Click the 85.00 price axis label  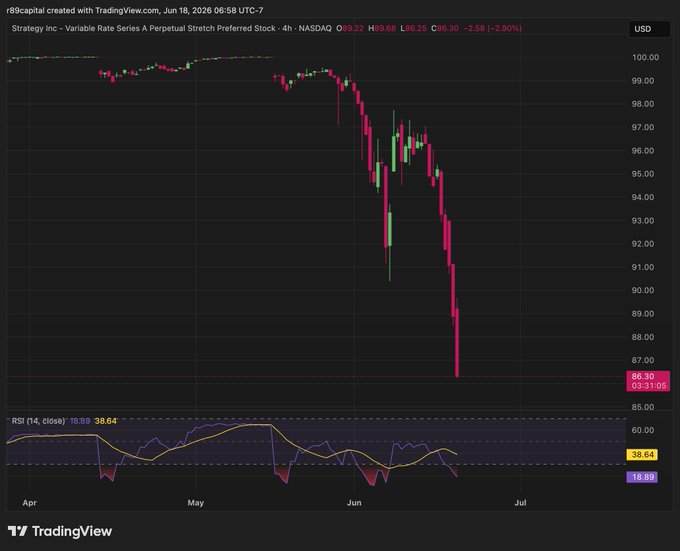coord(643,407)
